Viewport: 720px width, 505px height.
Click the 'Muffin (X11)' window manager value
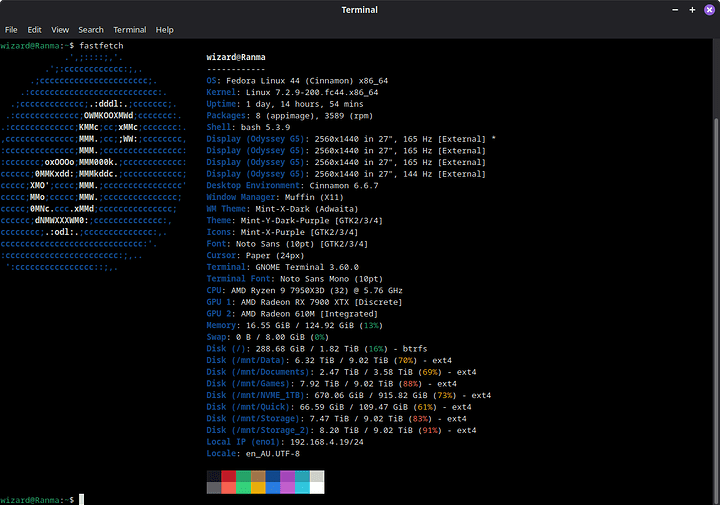click(x=314, y=197)
